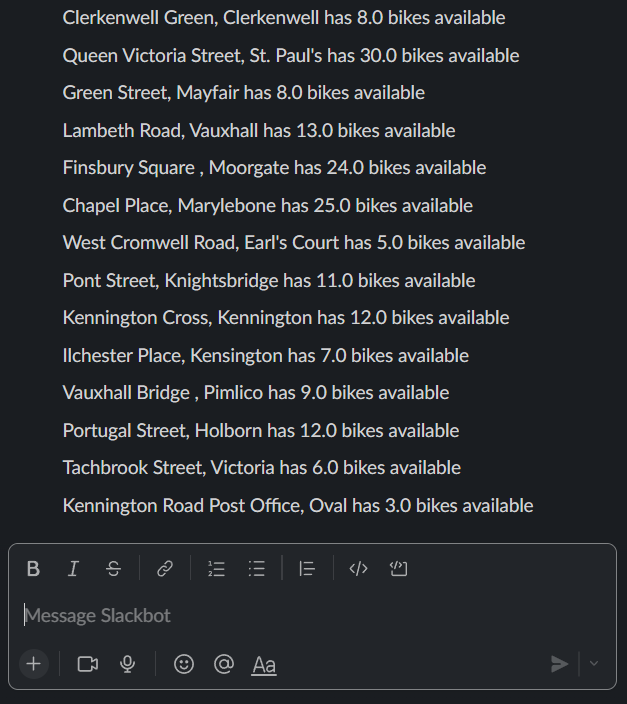The image size is (627, 704).
Task: Toggle strikethrough formatting
Action: (113, 568)
